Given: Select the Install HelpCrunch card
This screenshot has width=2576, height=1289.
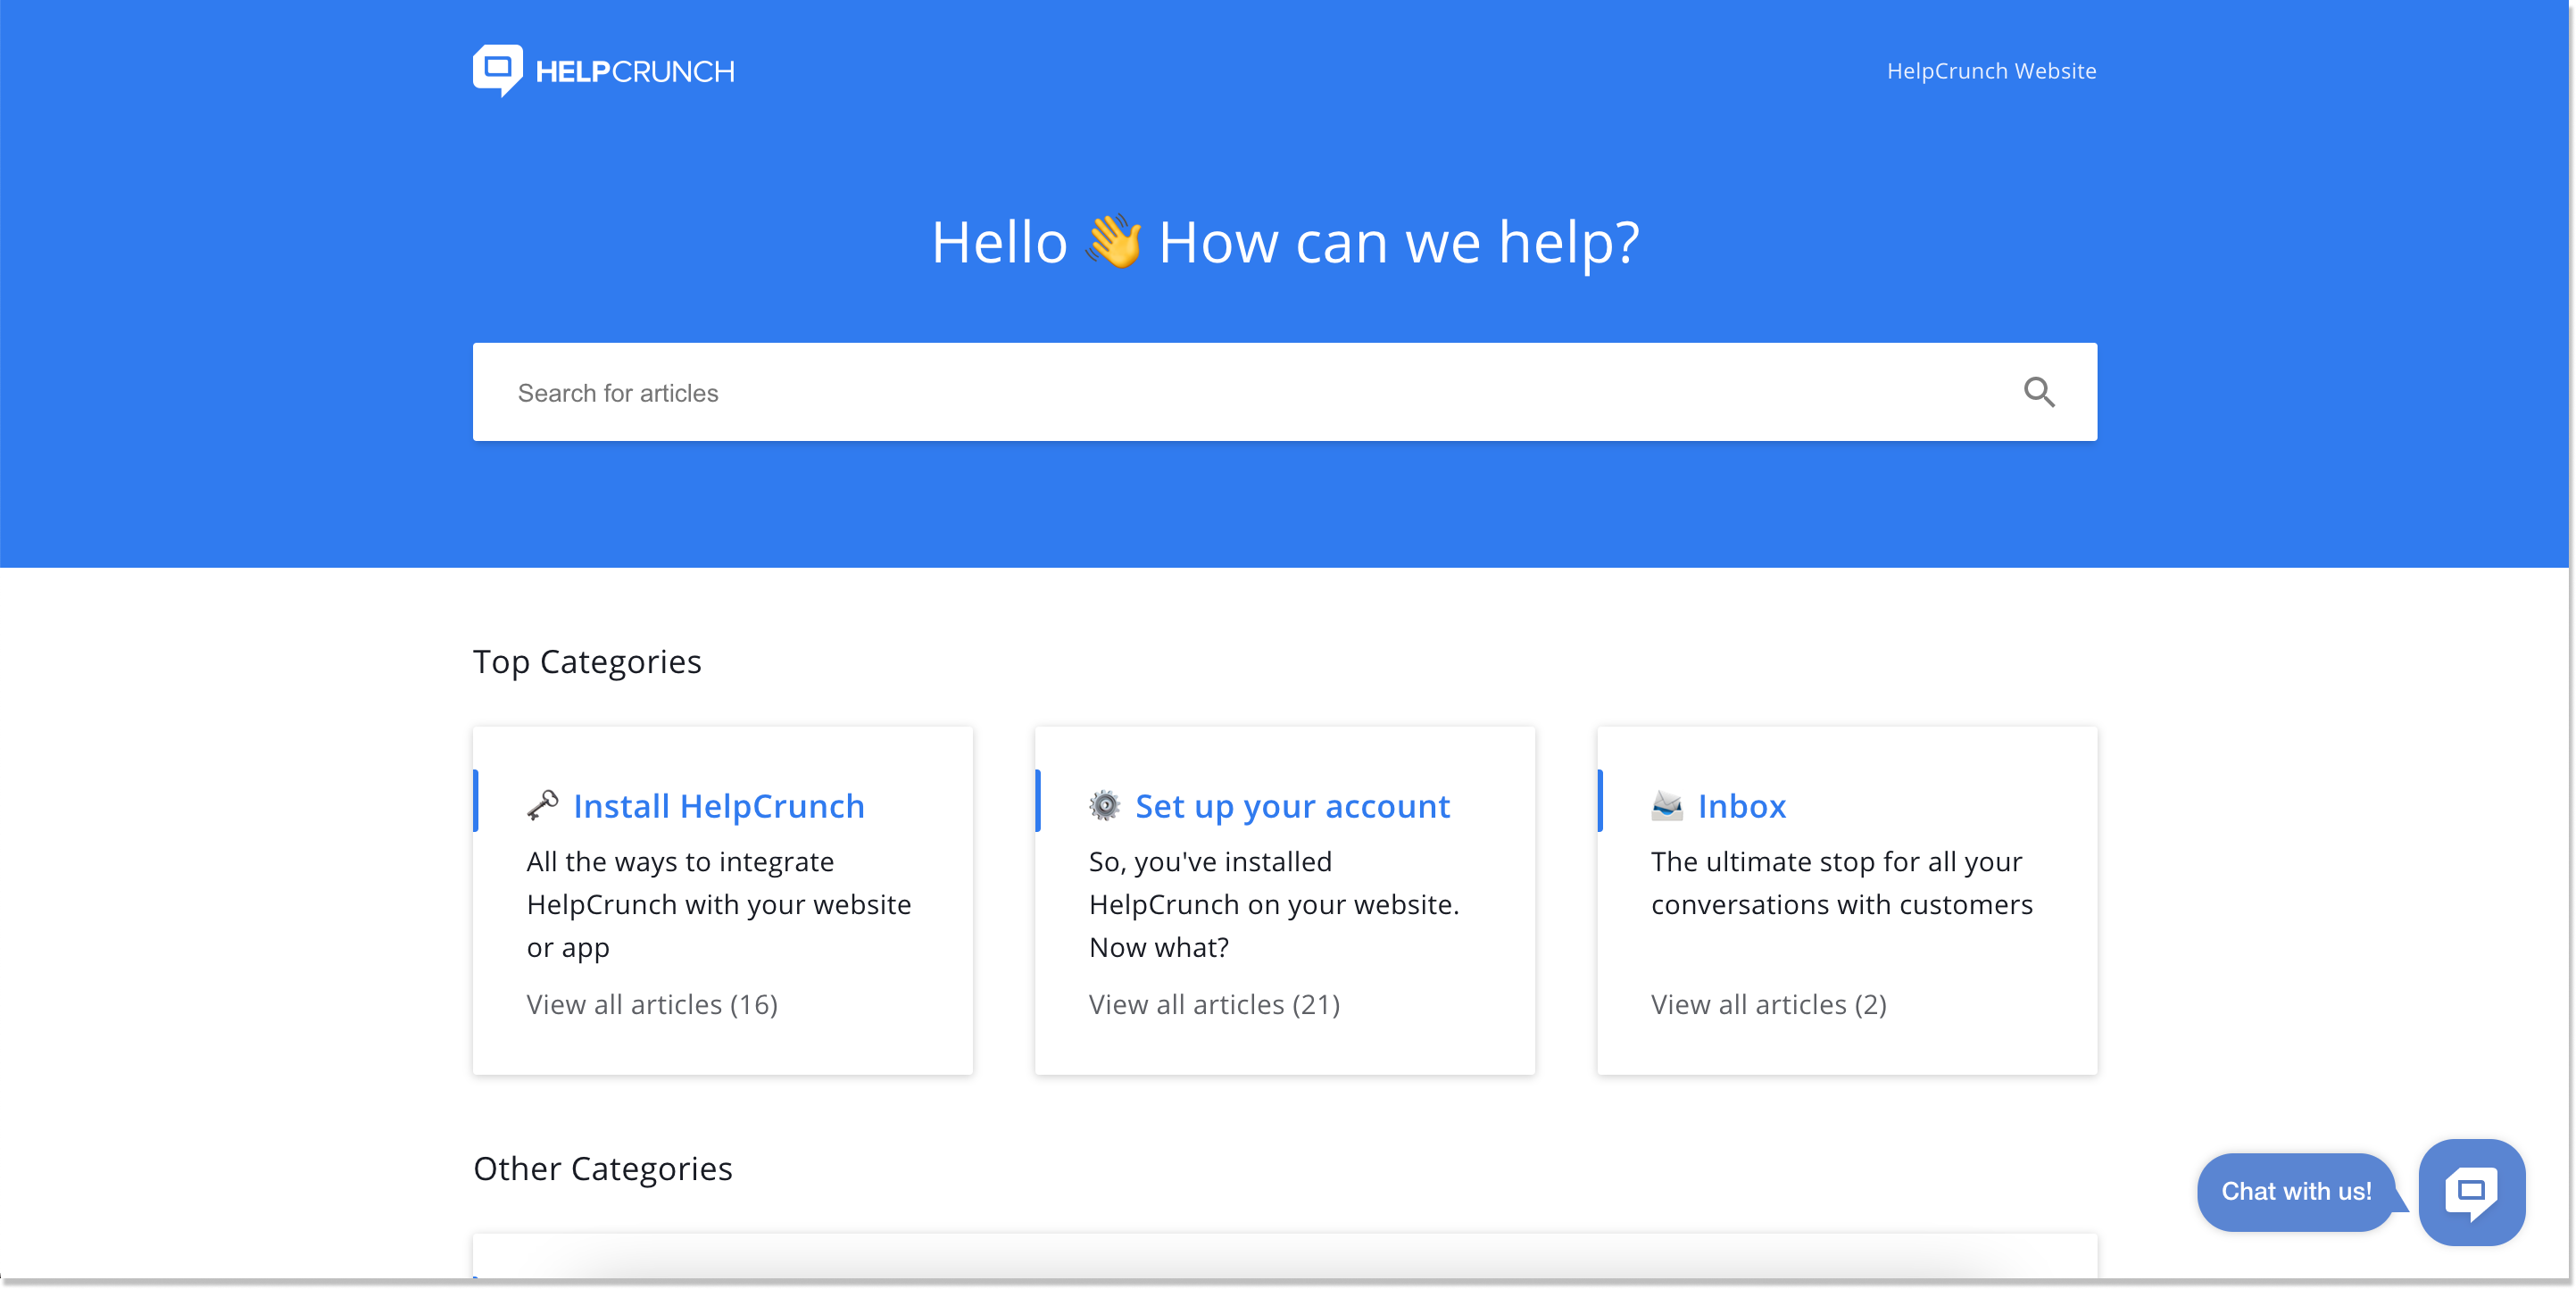Looking at the screenshot, I should [x=722, y=900].
